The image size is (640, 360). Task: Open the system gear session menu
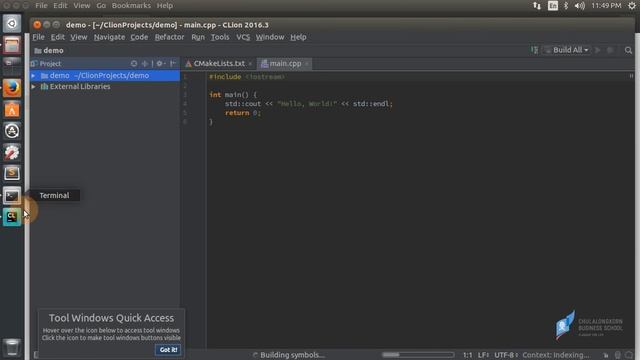[632, 6]
